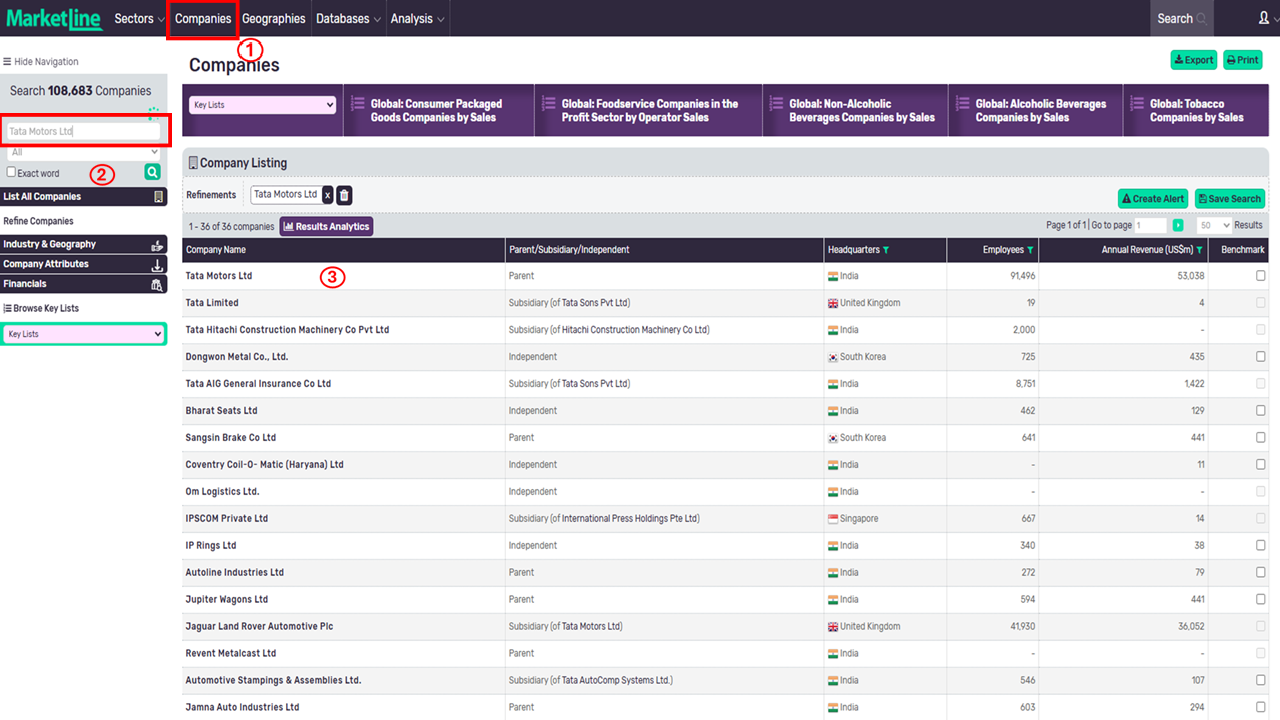The image size is (1280, 720).
Task: Click the list icon beside Non-Alcoholic Beverages
Action: [776, 104]
